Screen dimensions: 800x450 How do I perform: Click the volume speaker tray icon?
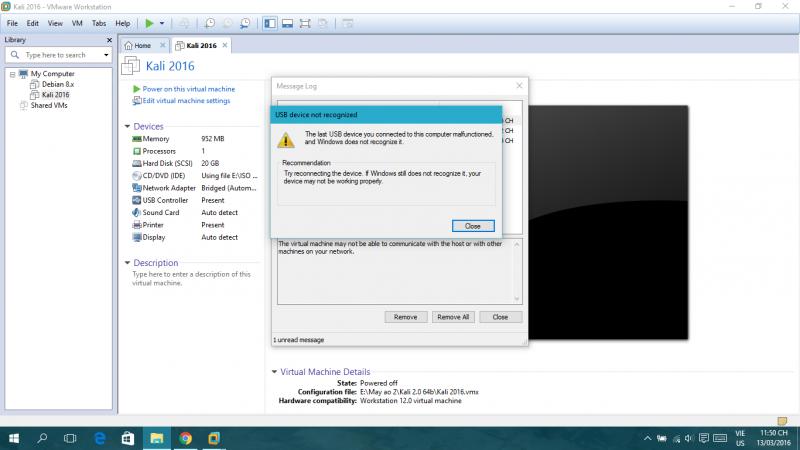(689, 438)
